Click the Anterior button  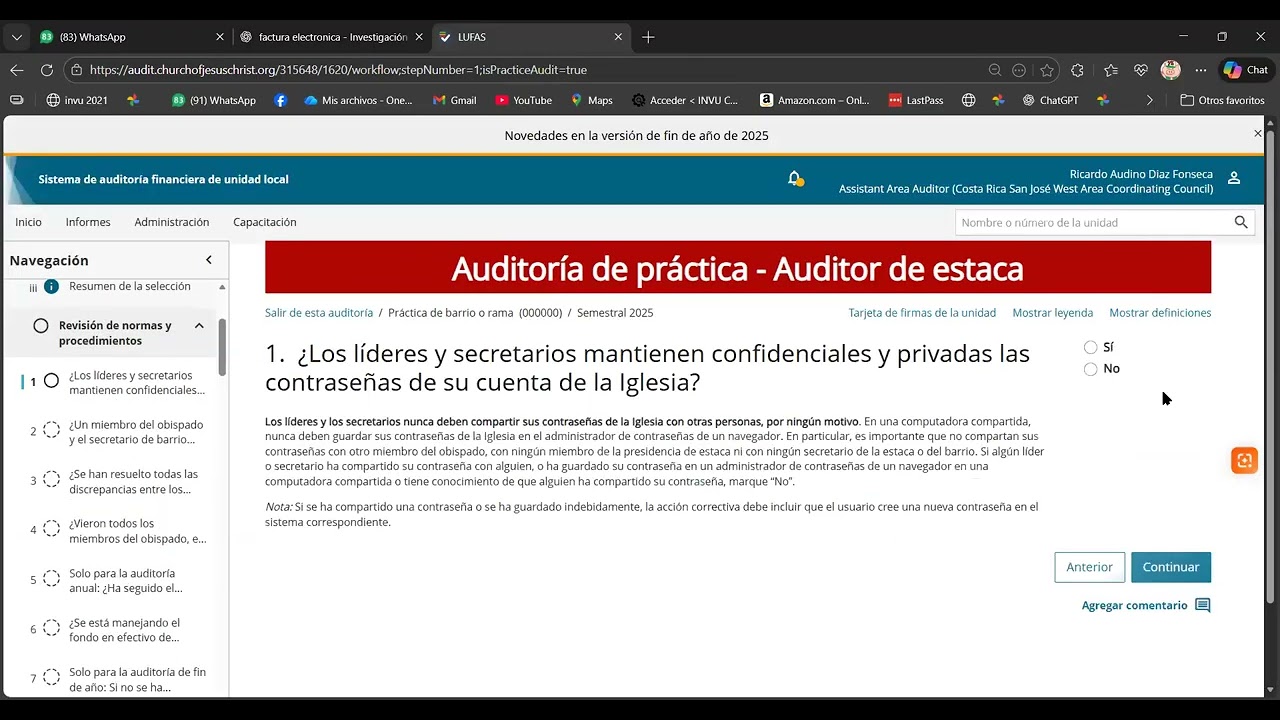[x=1089, y=567]
